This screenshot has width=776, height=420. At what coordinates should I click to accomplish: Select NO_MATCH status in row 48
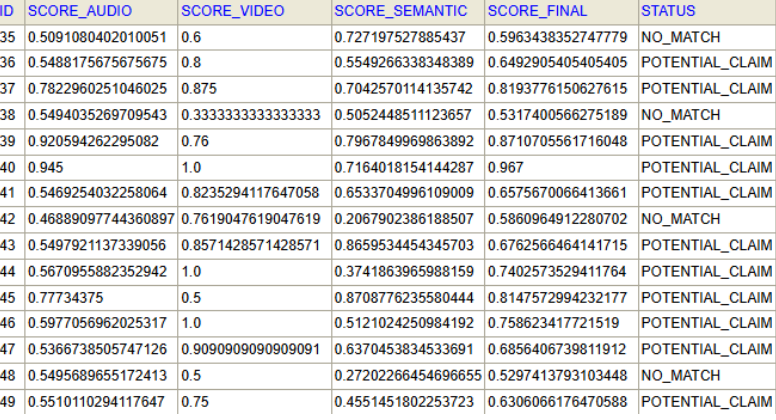680,375
